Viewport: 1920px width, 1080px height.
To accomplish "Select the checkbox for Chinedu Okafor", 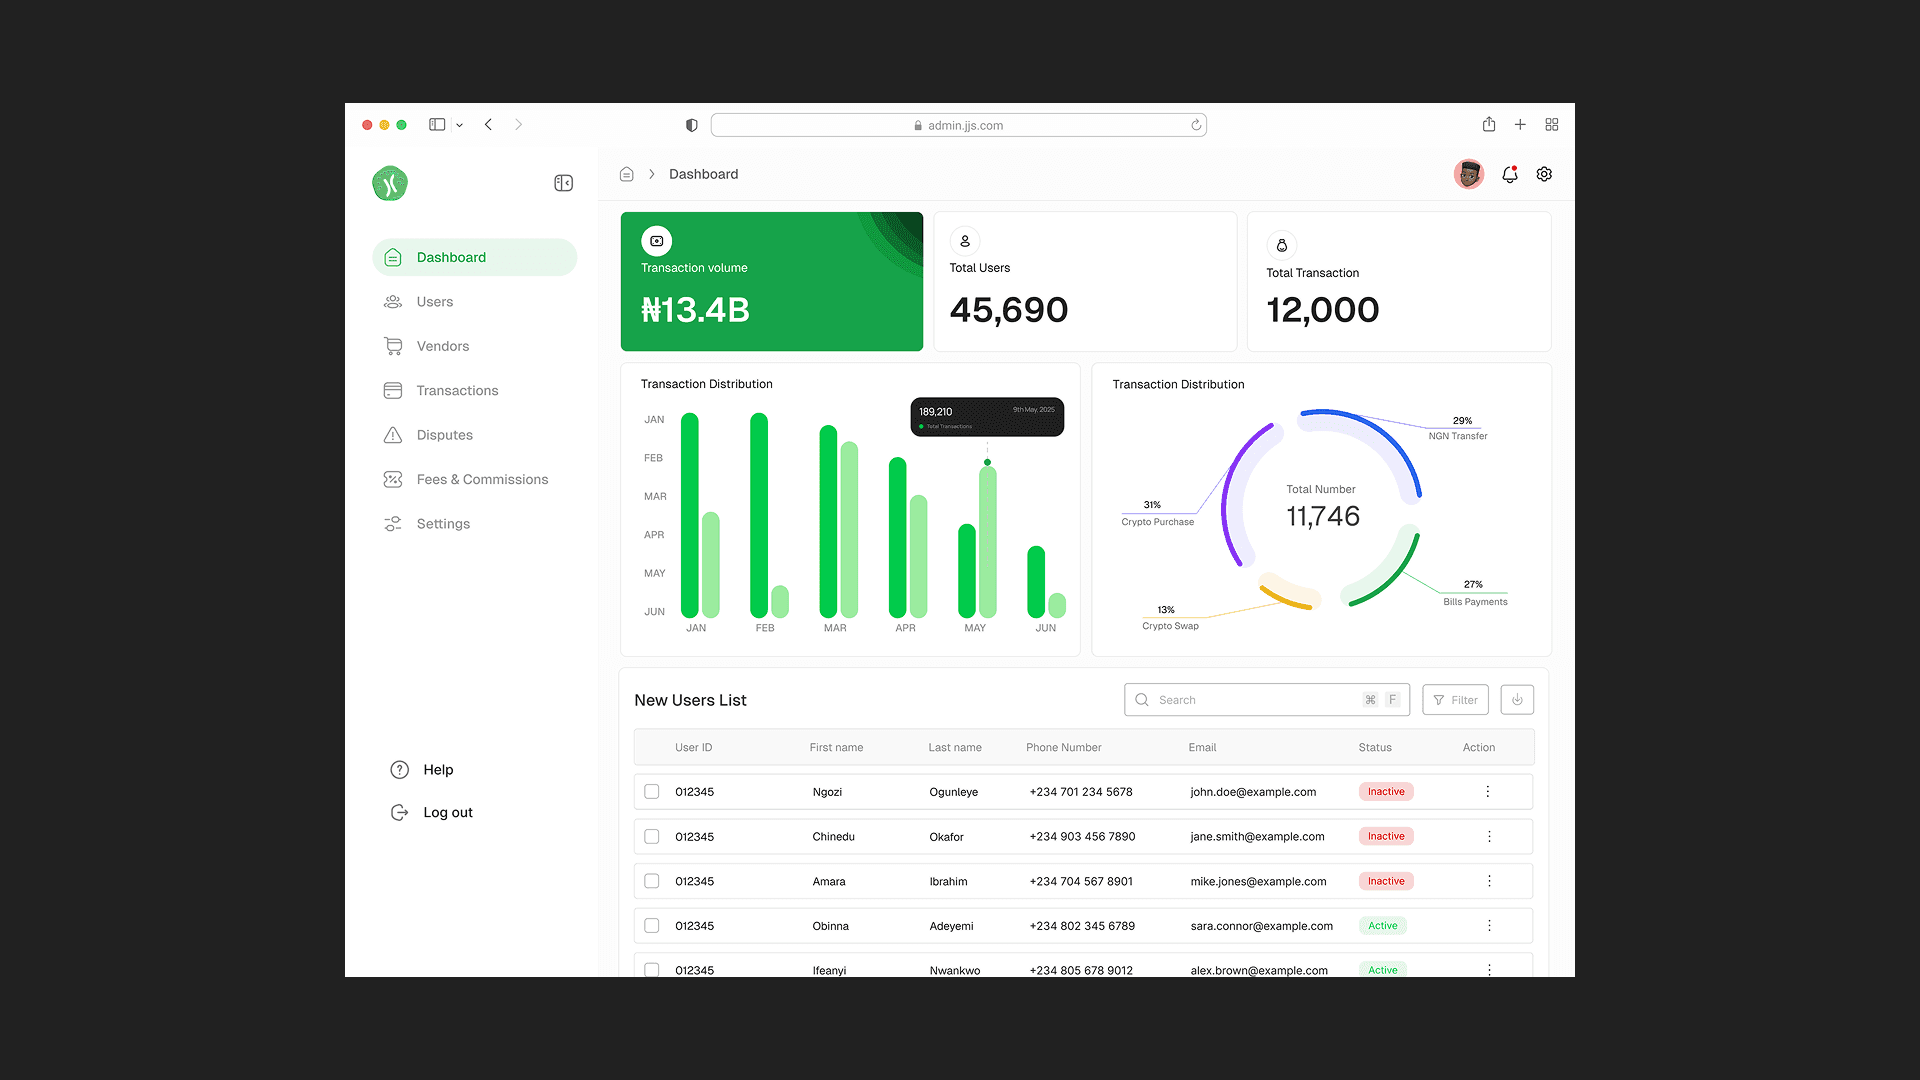I will point(652,837).
